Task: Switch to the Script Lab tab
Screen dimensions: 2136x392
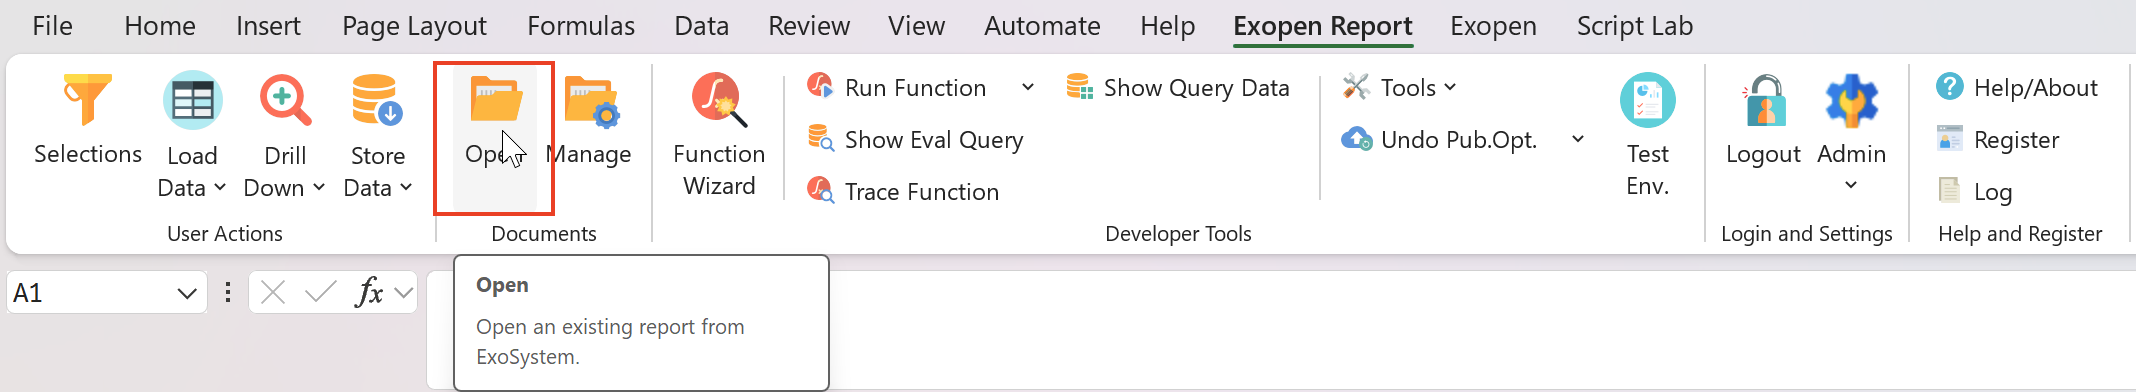Action: pyautogui.click(x=1635, y=26)
